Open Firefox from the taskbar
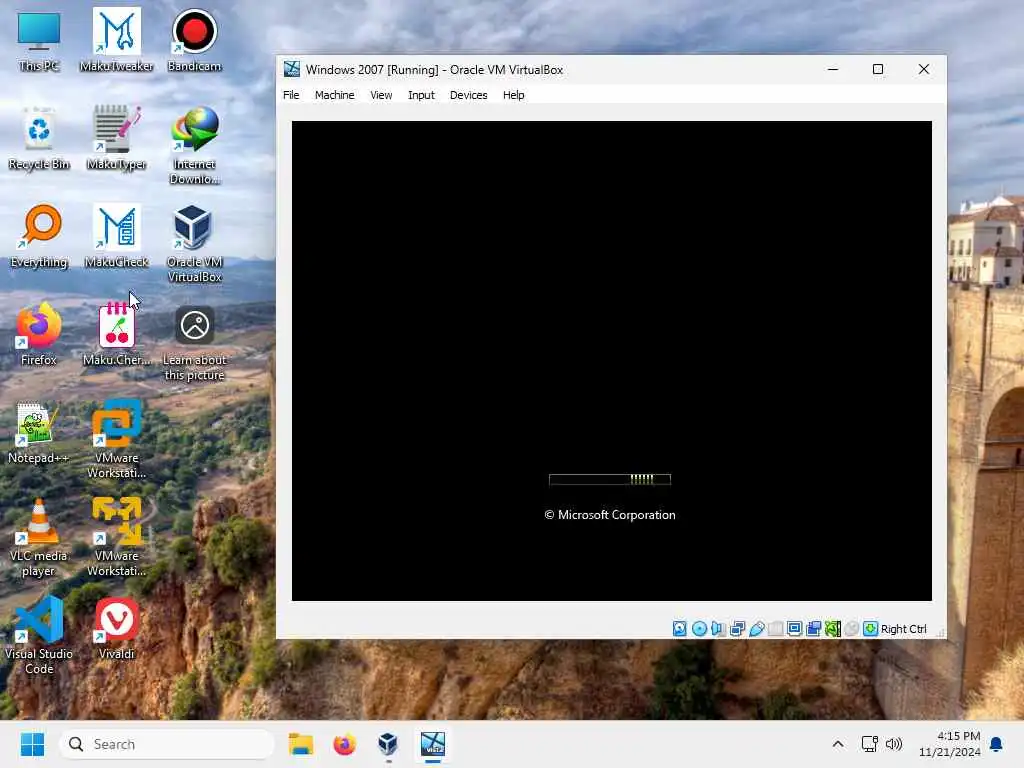This screenshot has width=1024, height=768. point(344,744)
